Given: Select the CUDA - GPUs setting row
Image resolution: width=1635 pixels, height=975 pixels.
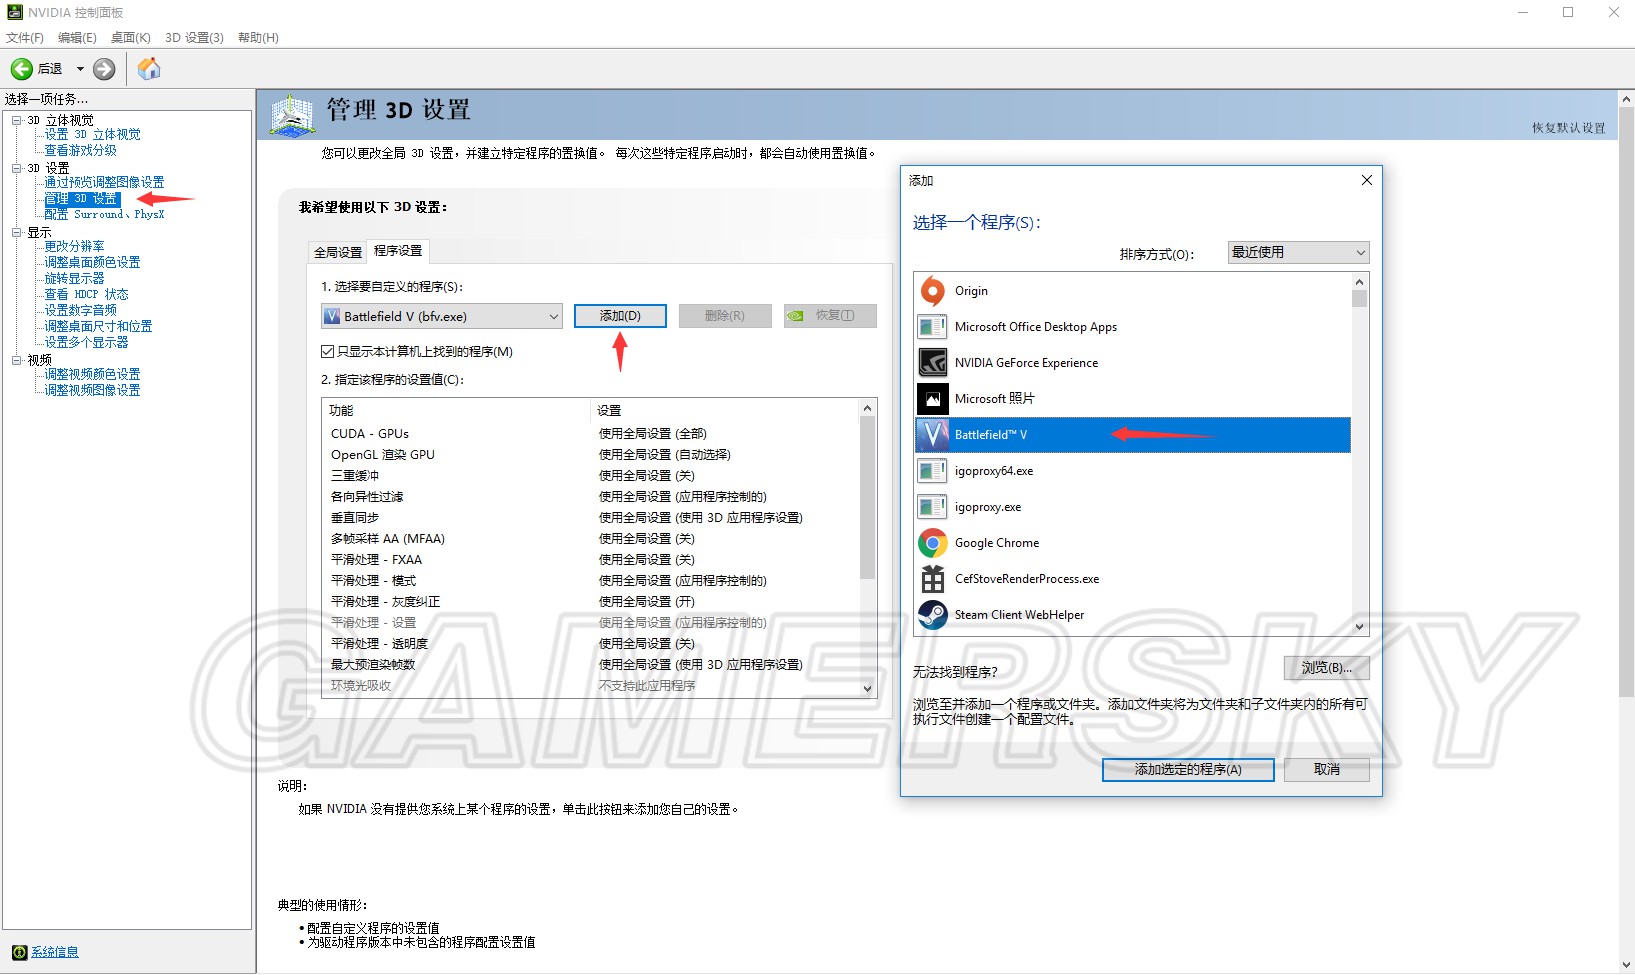Looking at the screenshot, I should point(591,434).
